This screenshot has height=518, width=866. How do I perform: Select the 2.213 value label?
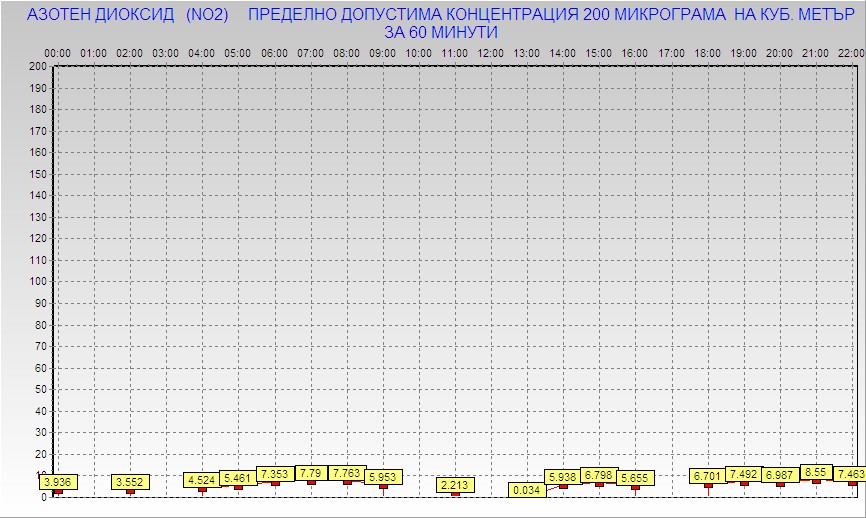(456, 485)
